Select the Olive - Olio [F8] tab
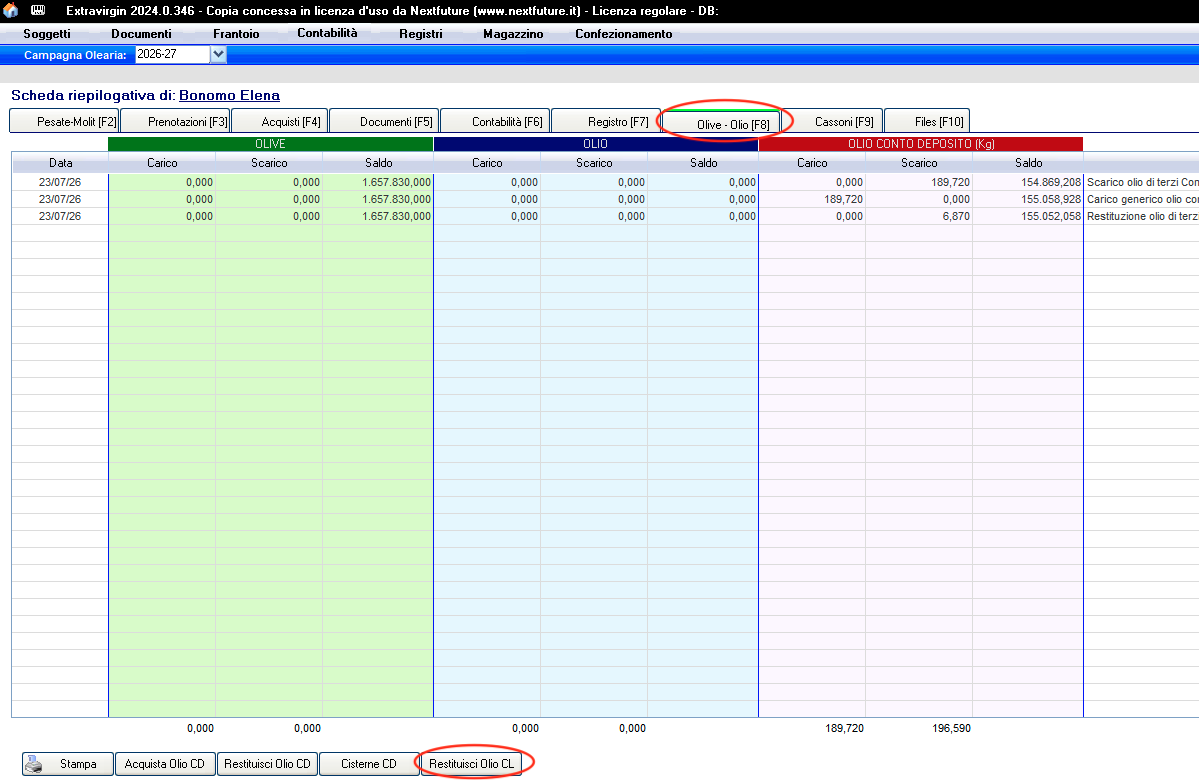 tap(722, 123)
